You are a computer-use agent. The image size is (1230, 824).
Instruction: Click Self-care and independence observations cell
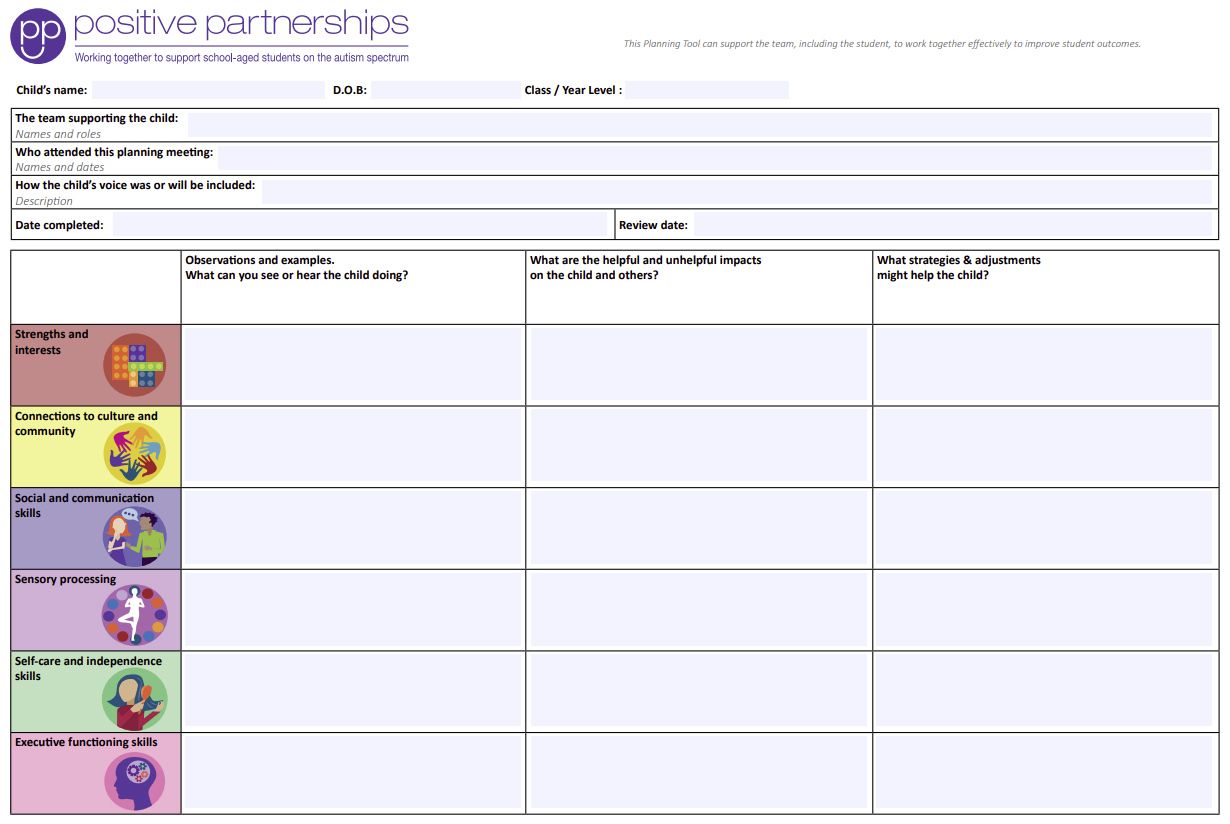[354, 691]
